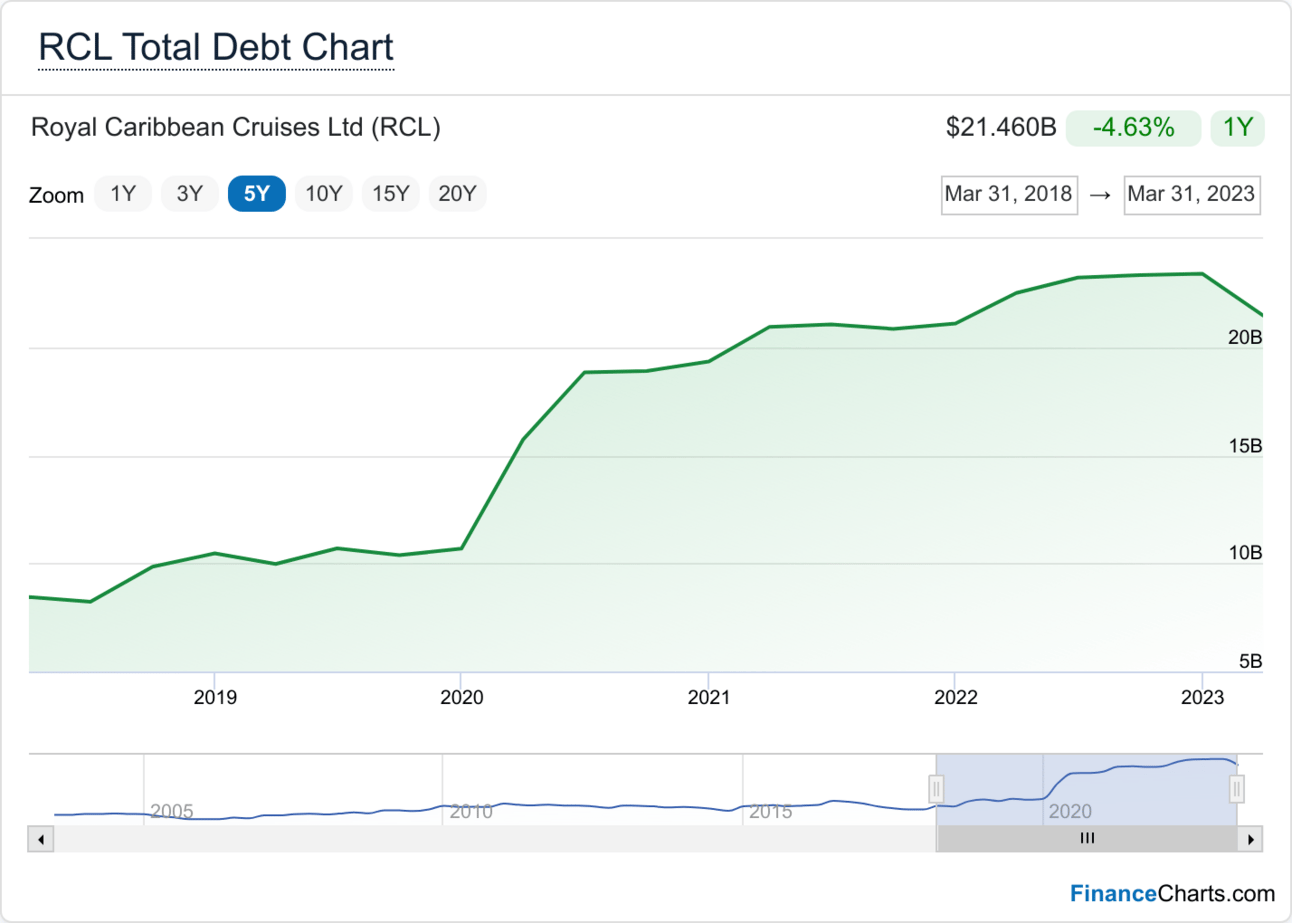Click the Royal Caribbean Cruises Ltd (RCL) label
The width and height of the screenshot is (1292, 923).
[236, 128]
